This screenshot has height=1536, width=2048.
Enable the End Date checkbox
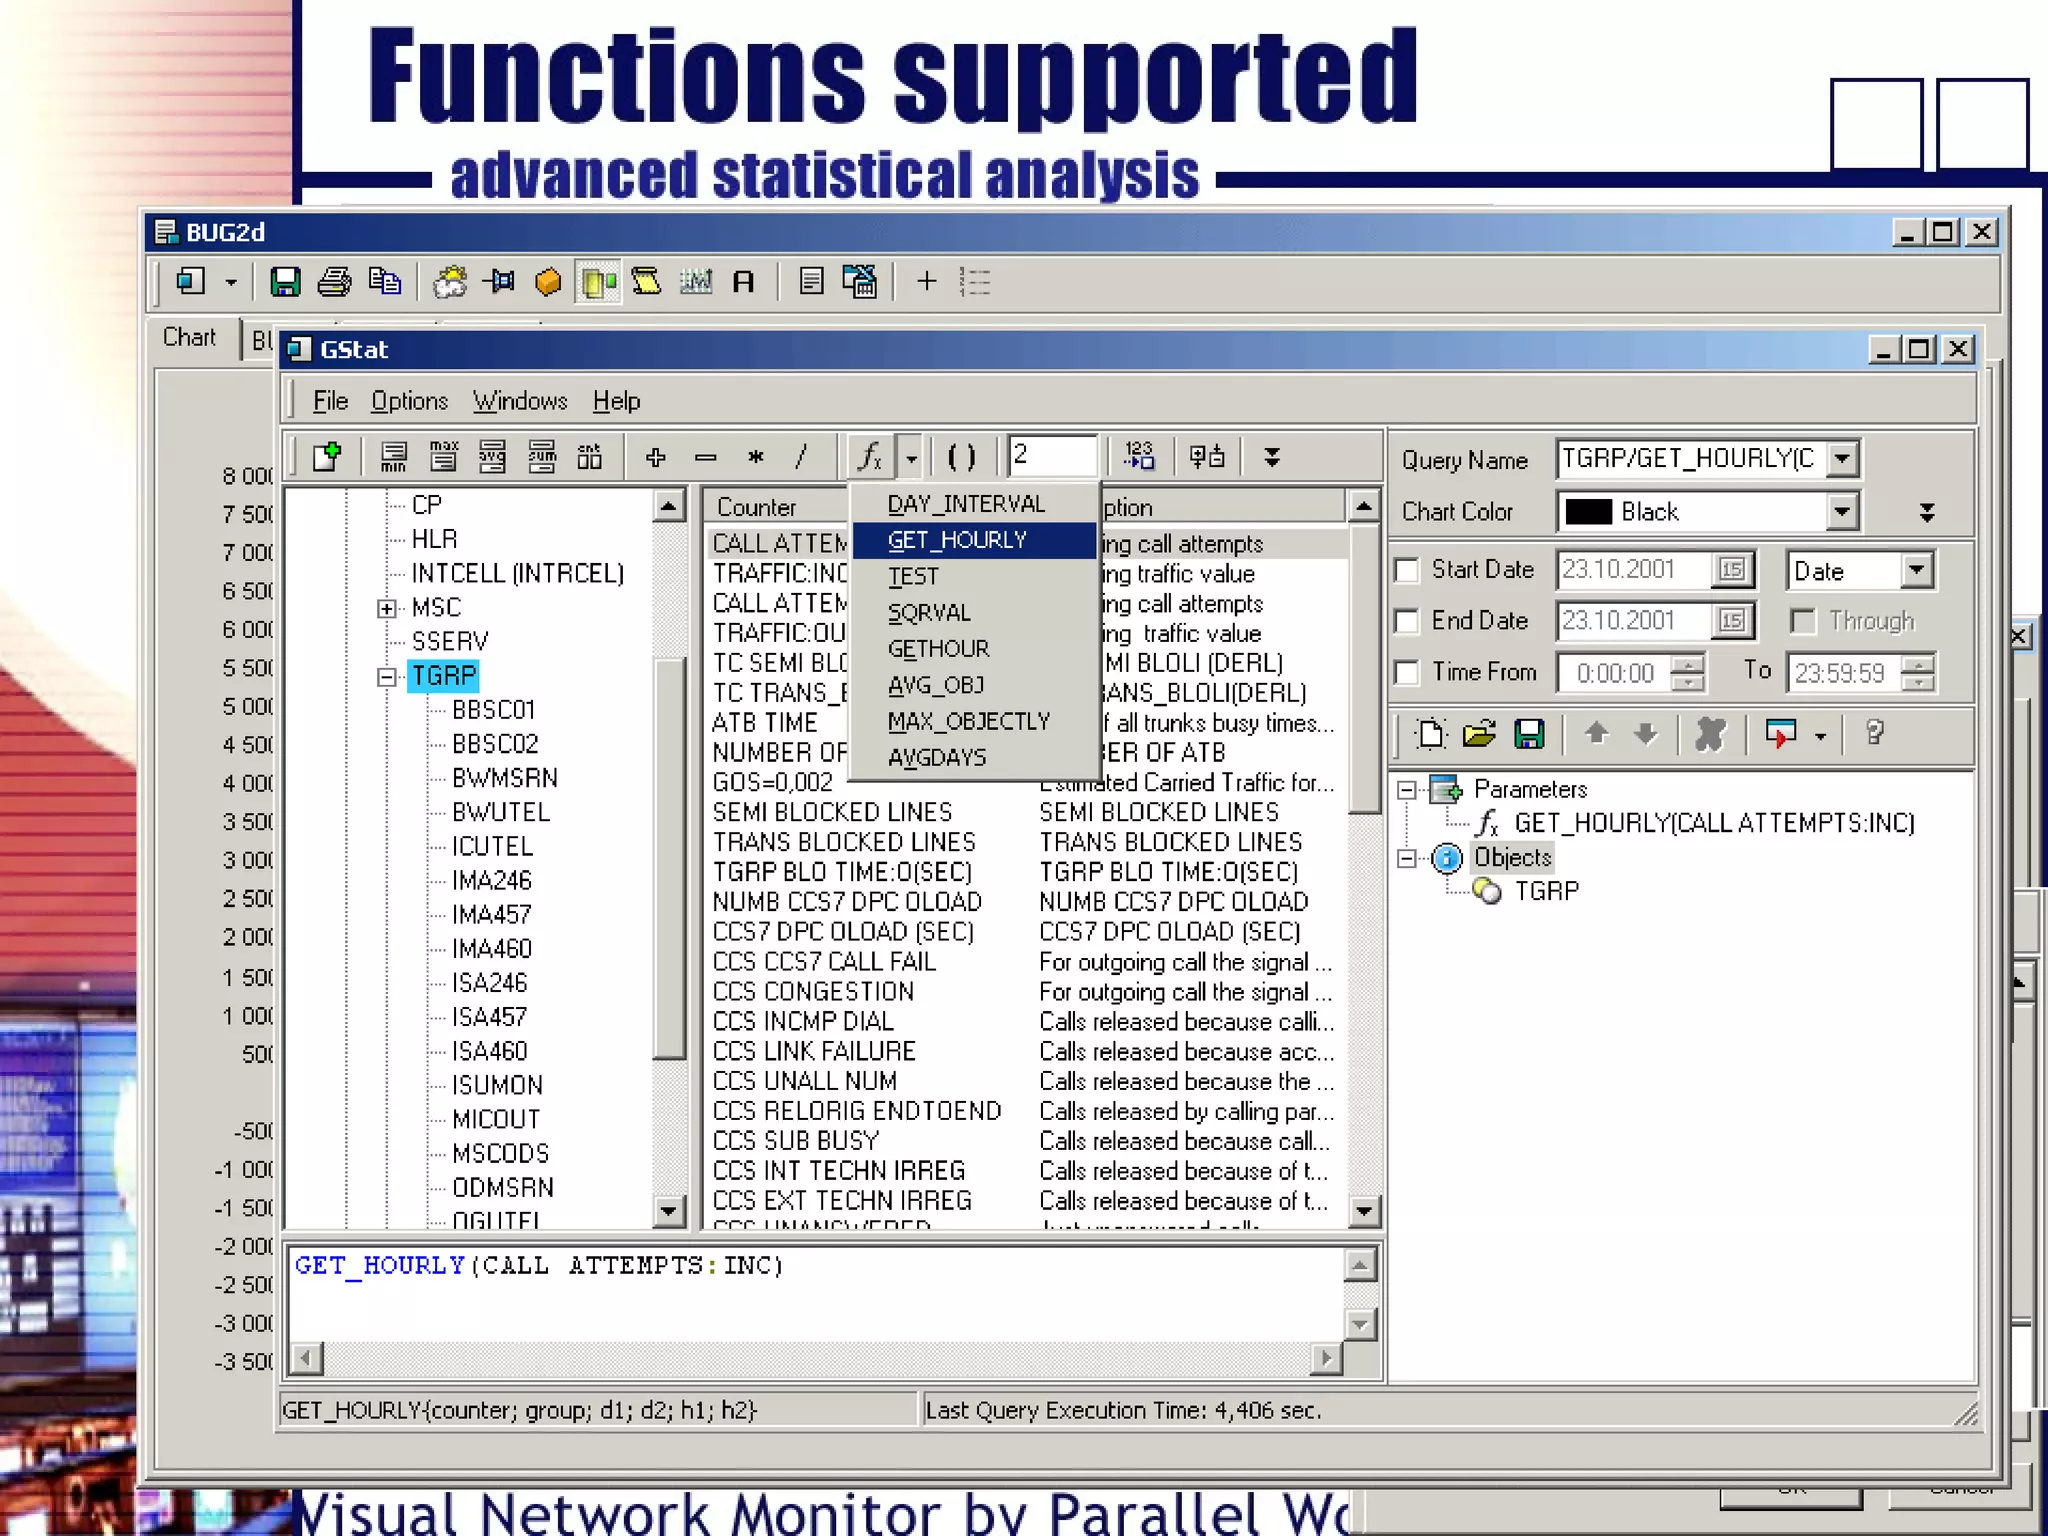[1407, 621]
